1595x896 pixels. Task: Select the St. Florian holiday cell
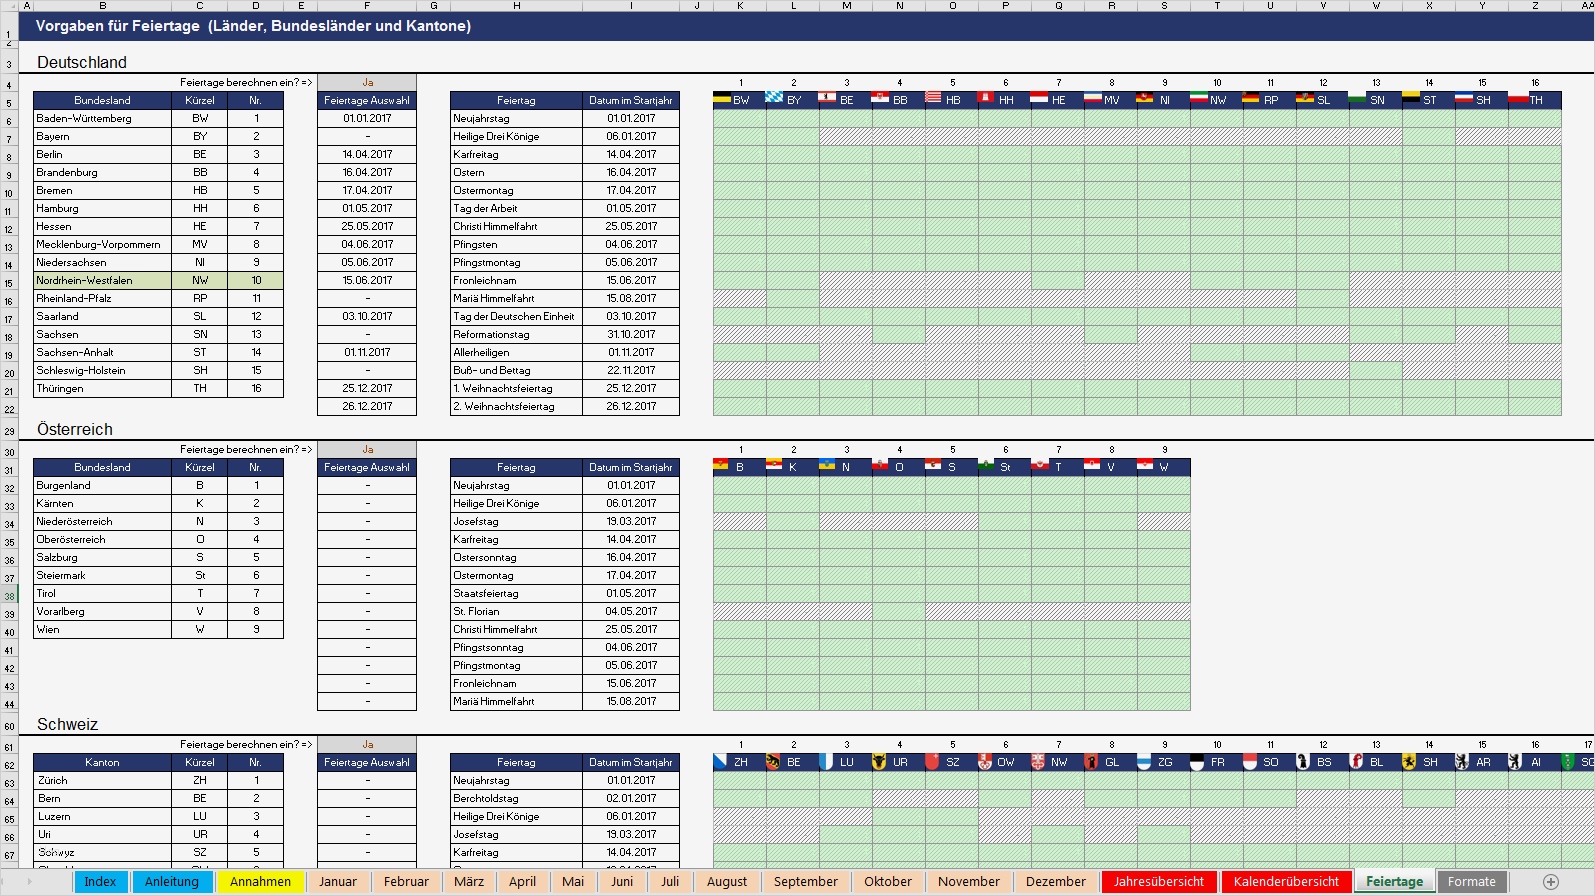516,611
